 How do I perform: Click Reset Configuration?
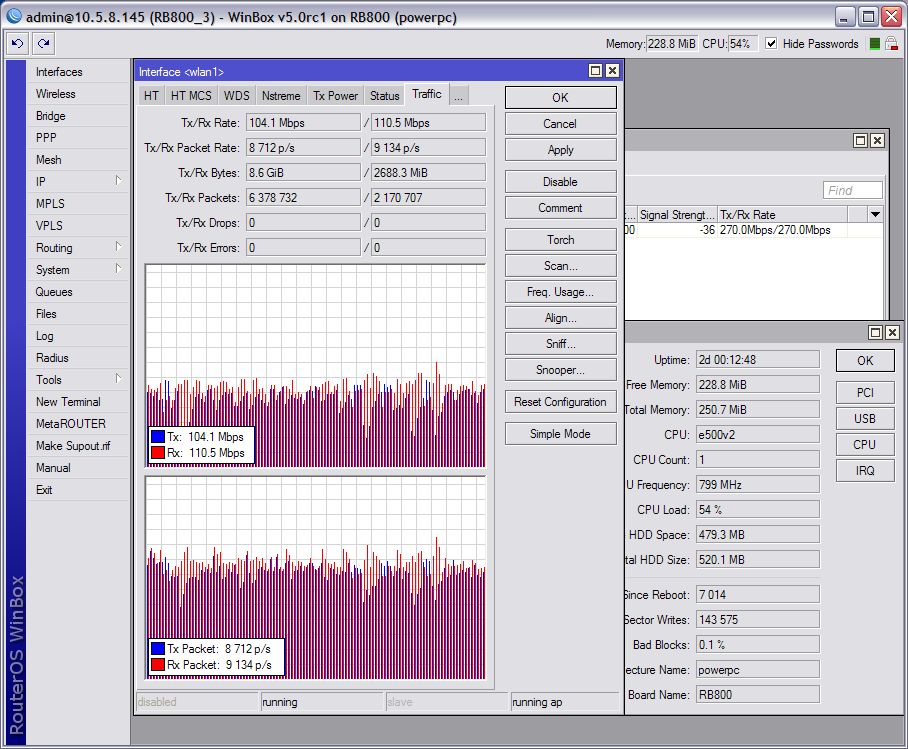560,401
